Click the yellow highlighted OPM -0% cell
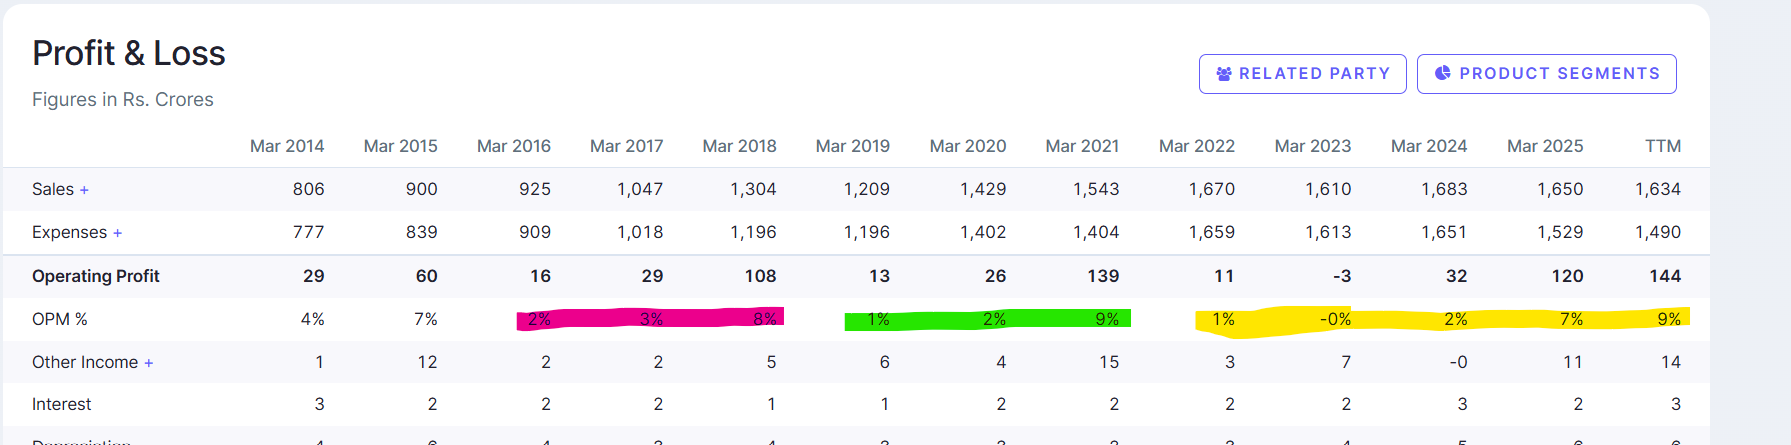The height and width of the screenshot is (445, 1791). coord(1335,319)
